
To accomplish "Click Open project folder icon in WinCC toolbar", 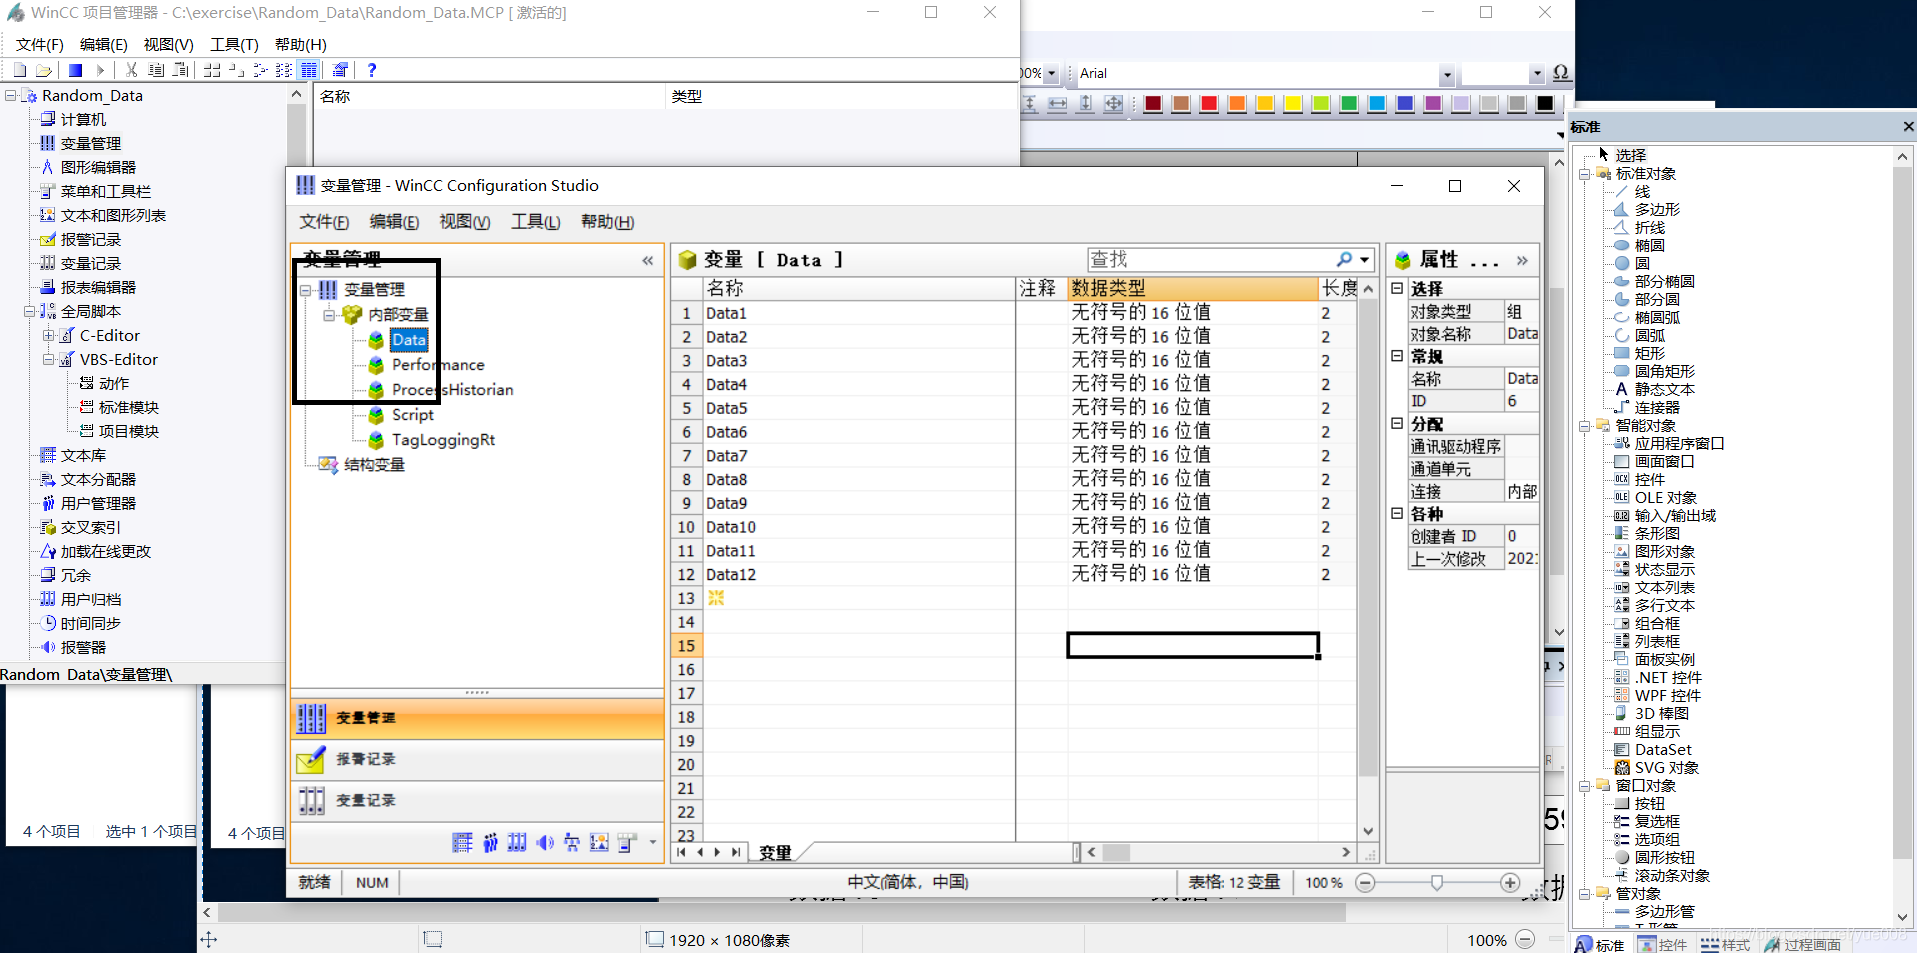I will coord(43,70).
